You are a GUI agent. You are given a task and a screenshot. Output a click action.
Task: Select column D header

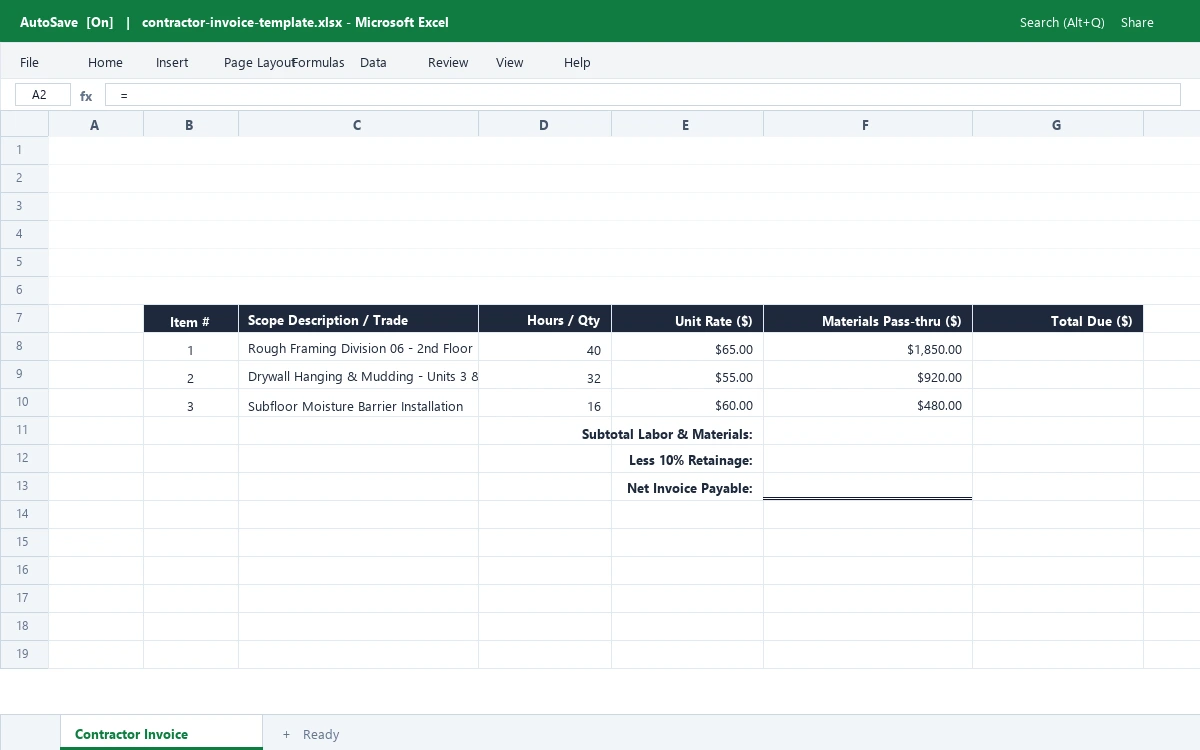pos(544,125)
